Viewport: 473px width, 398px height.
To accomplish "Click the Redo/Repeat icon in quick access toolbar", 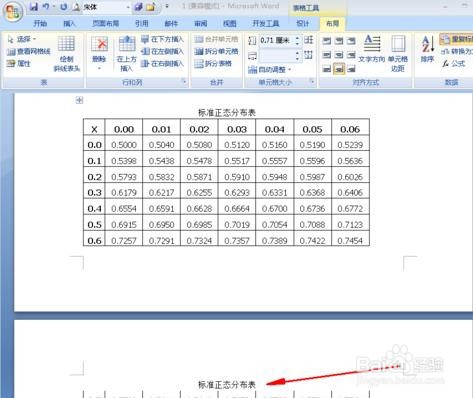I will [x=64, y=6].
